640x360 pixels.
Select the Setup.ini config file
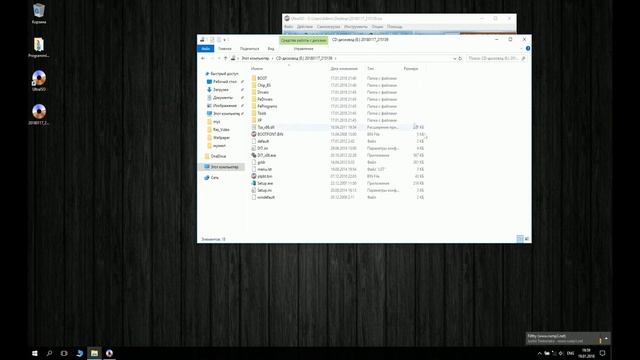pyautogui.click(x=264, y=190)
